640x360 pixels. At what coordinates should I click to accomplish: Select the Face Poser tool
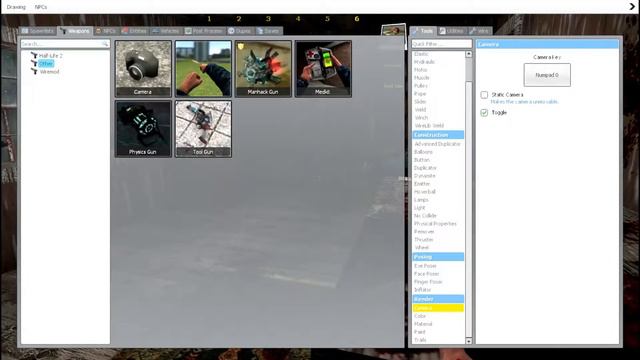[x=427, y=274]
